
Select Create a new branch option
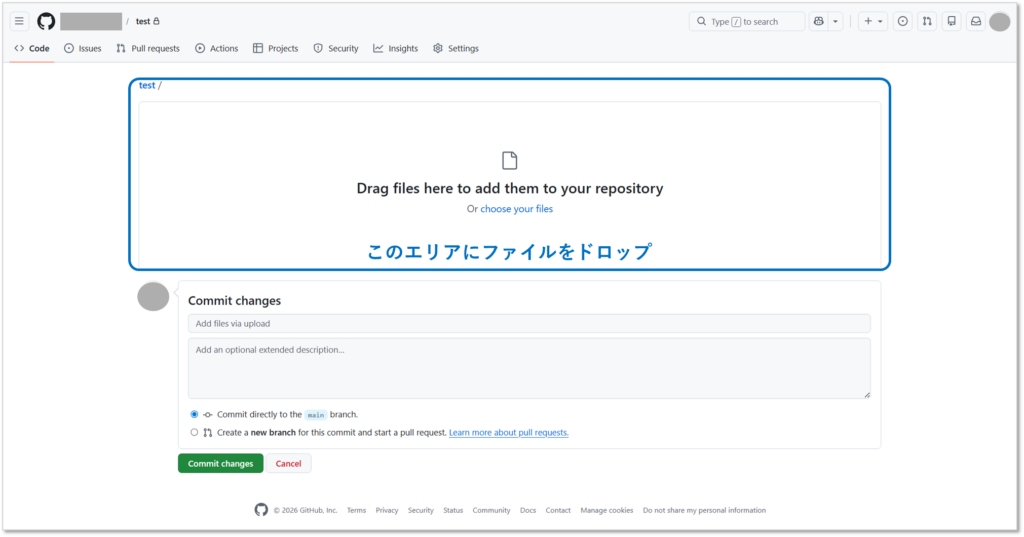click(194, 433)
